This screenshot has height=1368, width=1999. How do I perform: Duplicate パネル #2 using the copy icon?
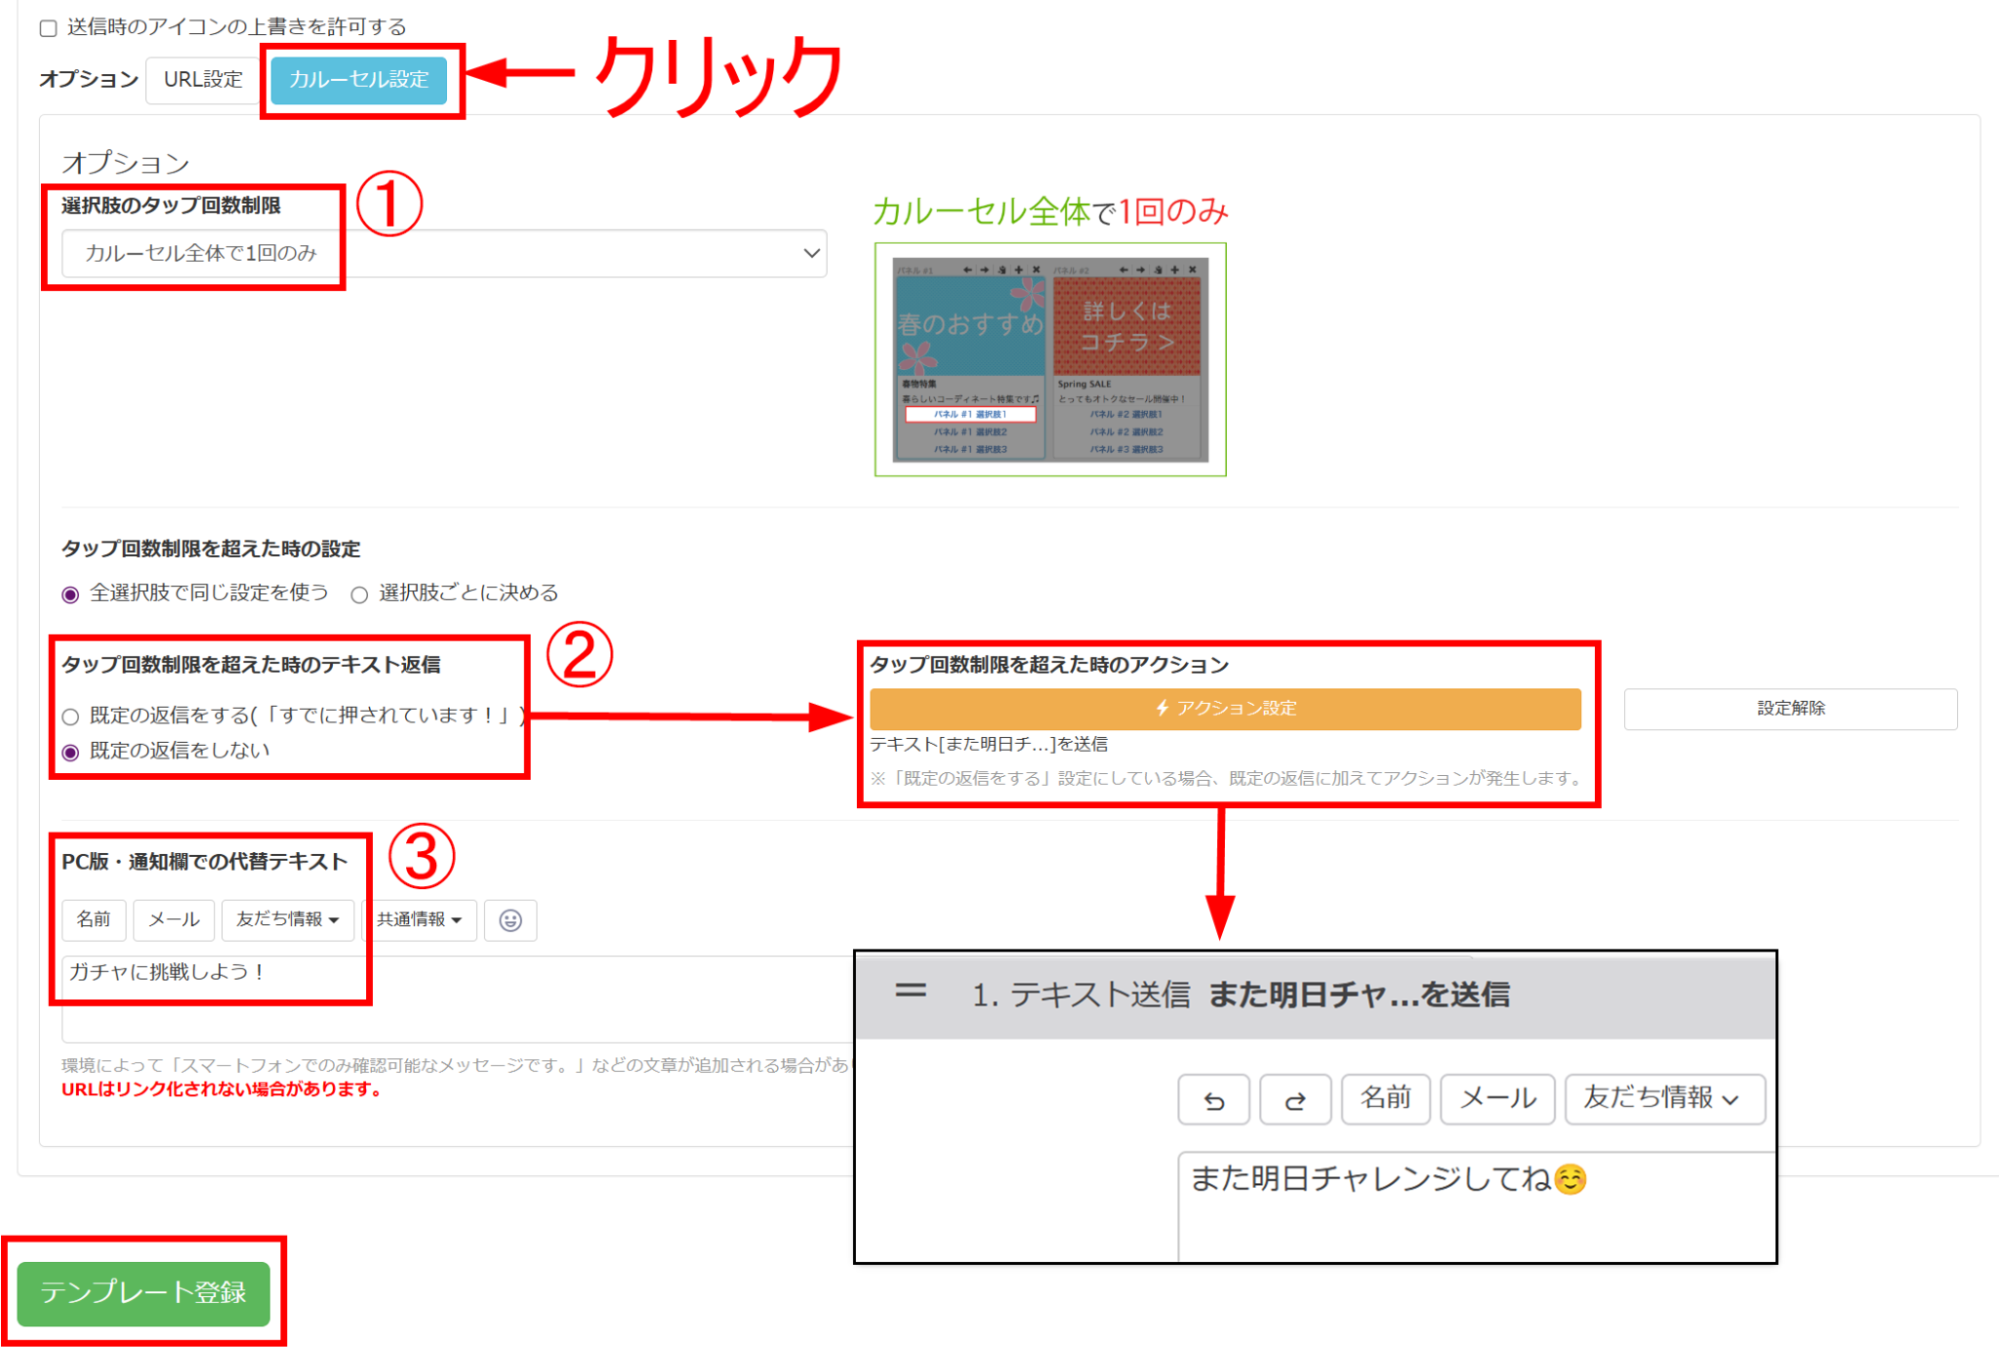tap(1159, 270)
